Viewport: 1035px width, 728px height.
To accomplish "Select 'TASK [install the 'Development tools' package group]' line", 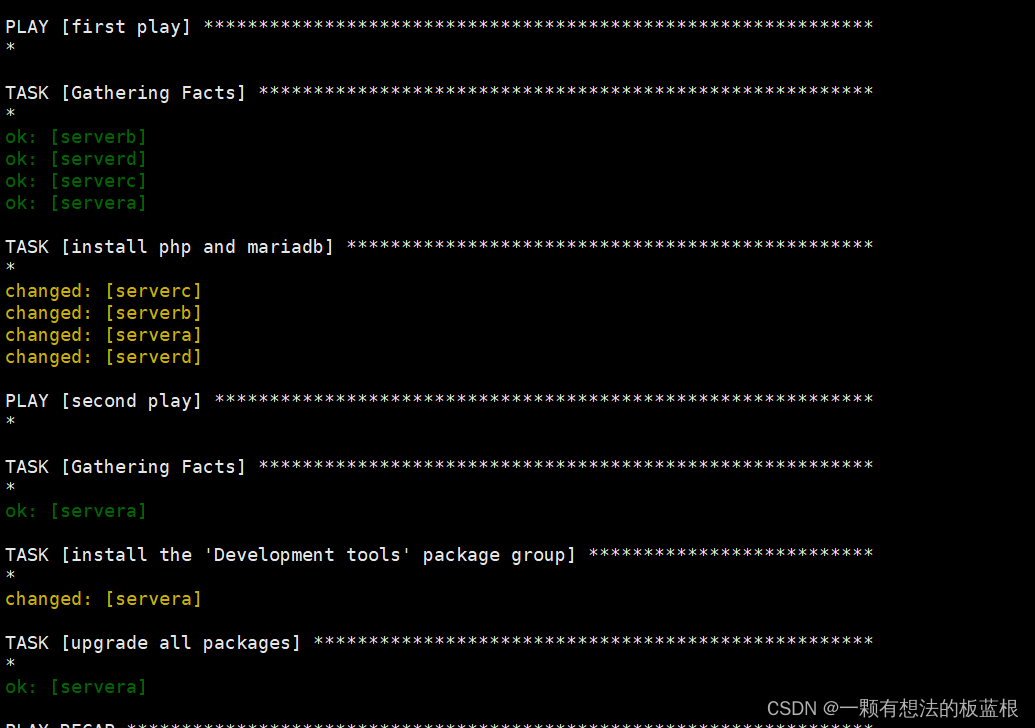I will [440, 555].
